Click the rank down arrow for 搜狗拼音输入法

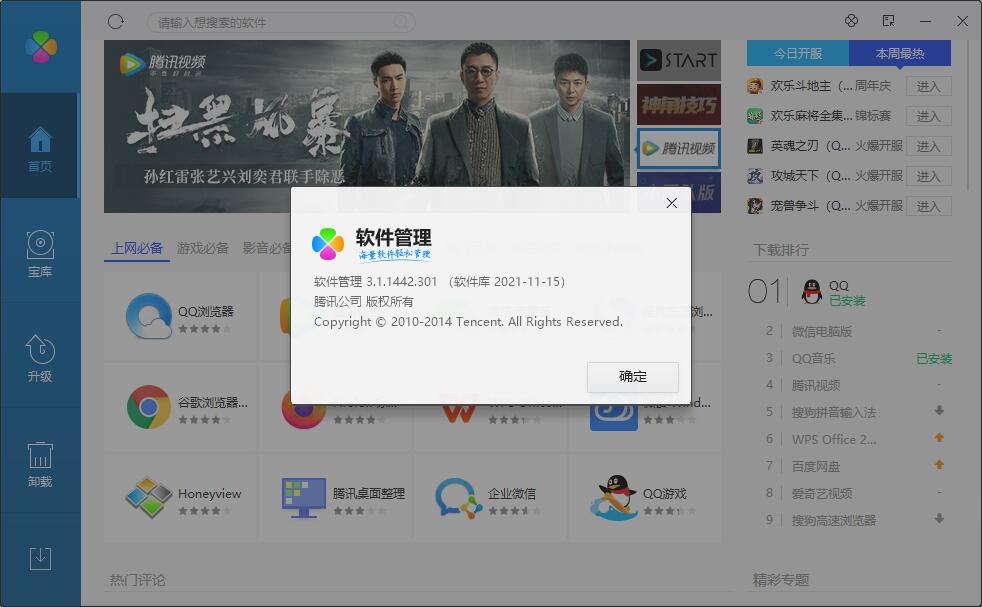click(x=939, y=411)
